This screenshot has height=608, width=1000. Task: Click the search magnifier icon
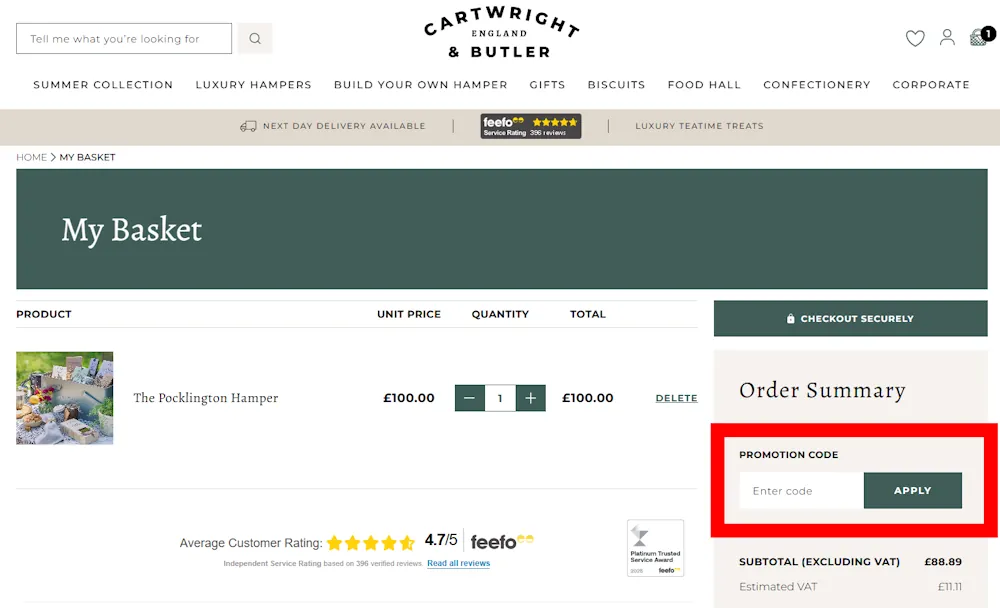(254, 38)
